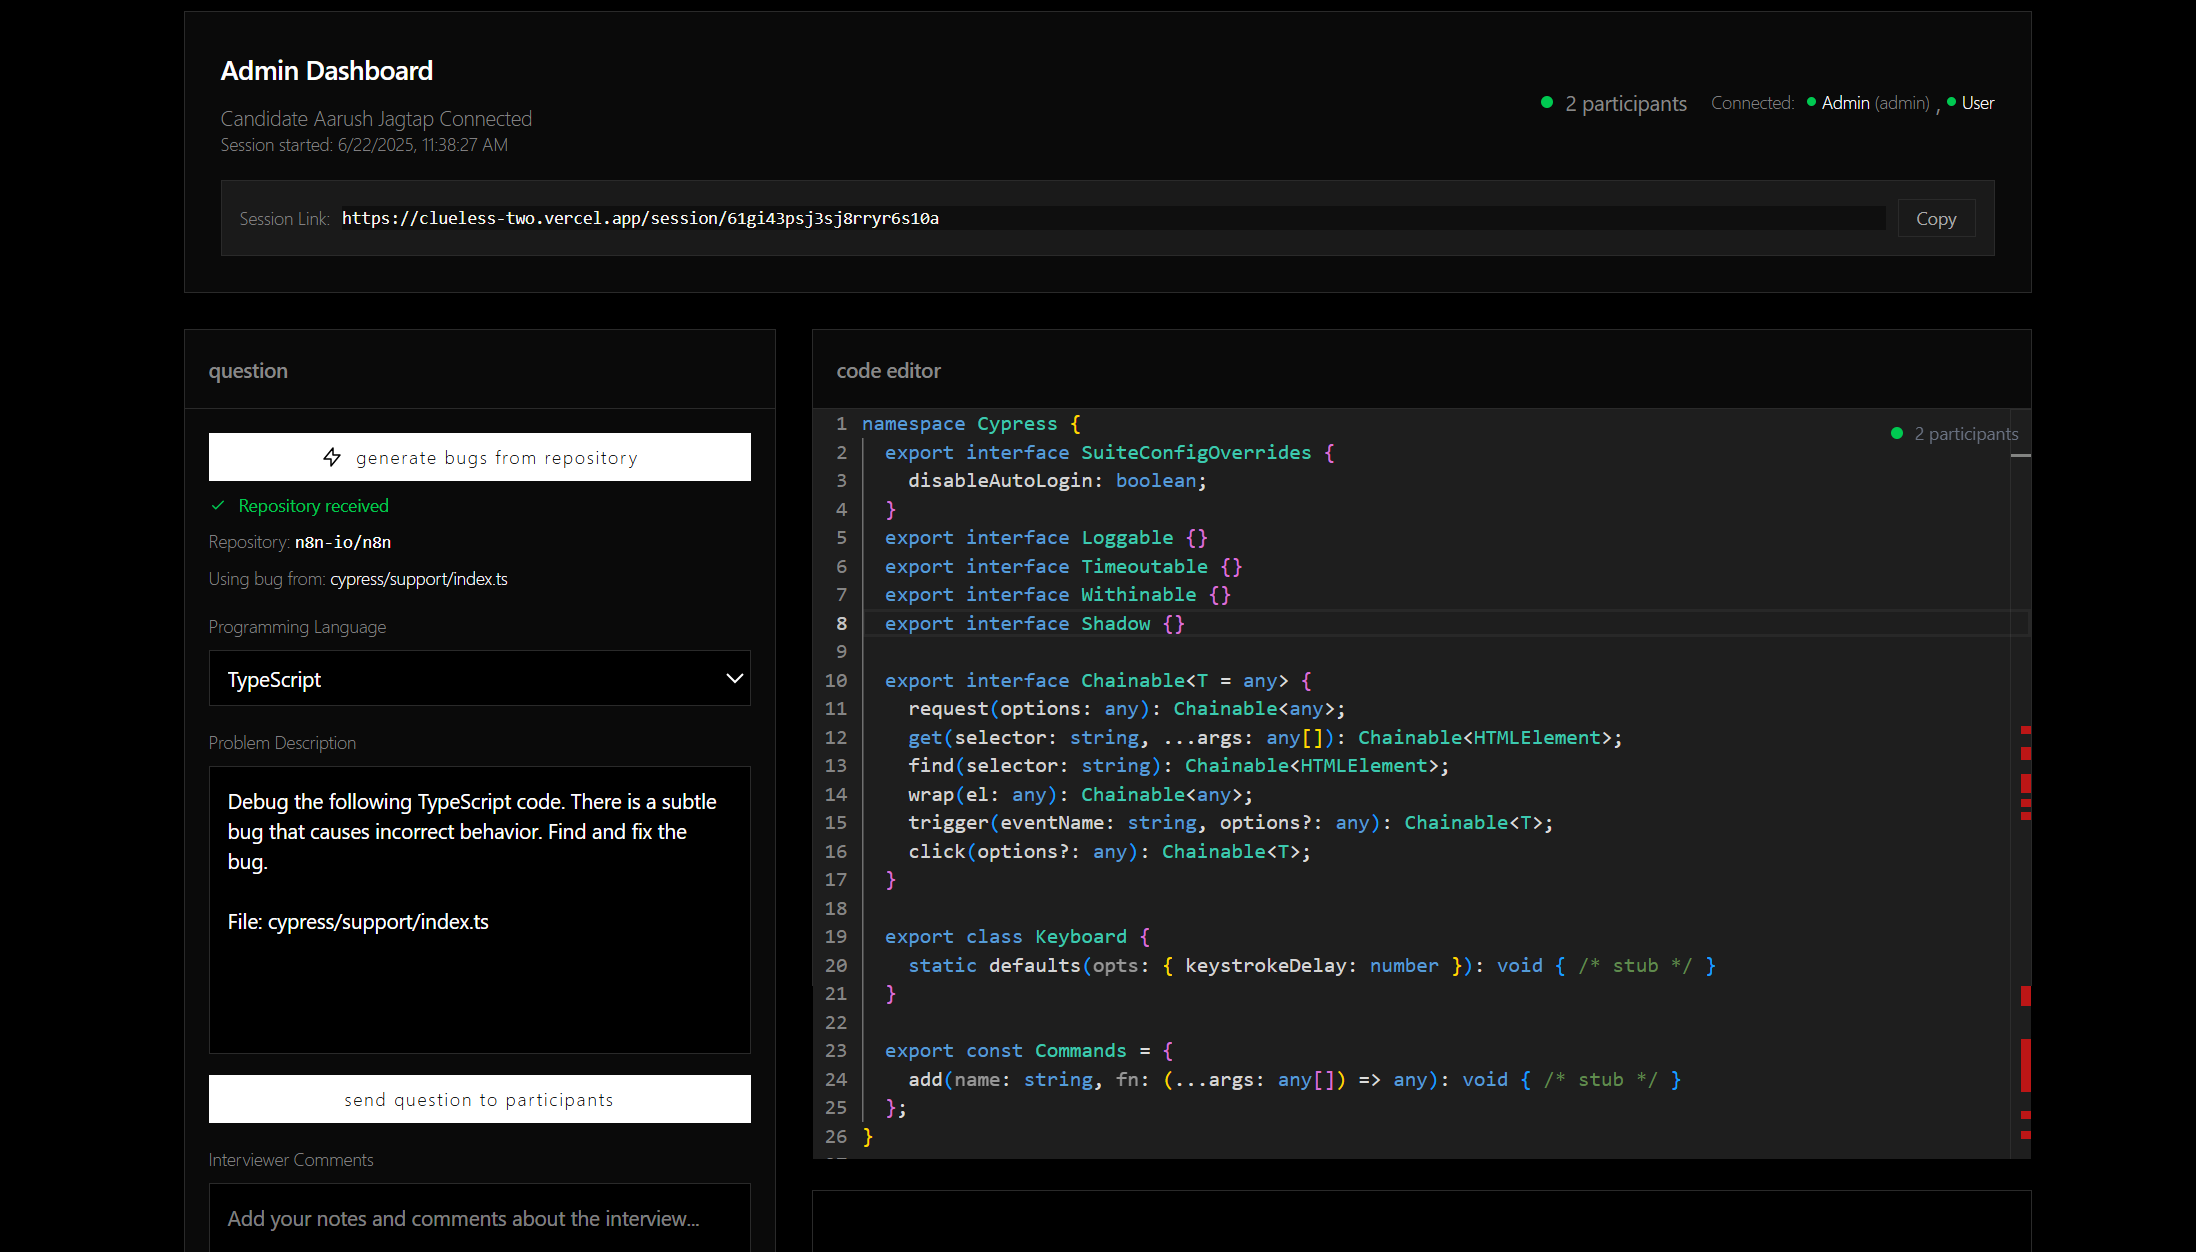Click the lightning bolt icon on generate button
The height and width of the screenshot is (1252, 2196).
click(x=332, y=457)
